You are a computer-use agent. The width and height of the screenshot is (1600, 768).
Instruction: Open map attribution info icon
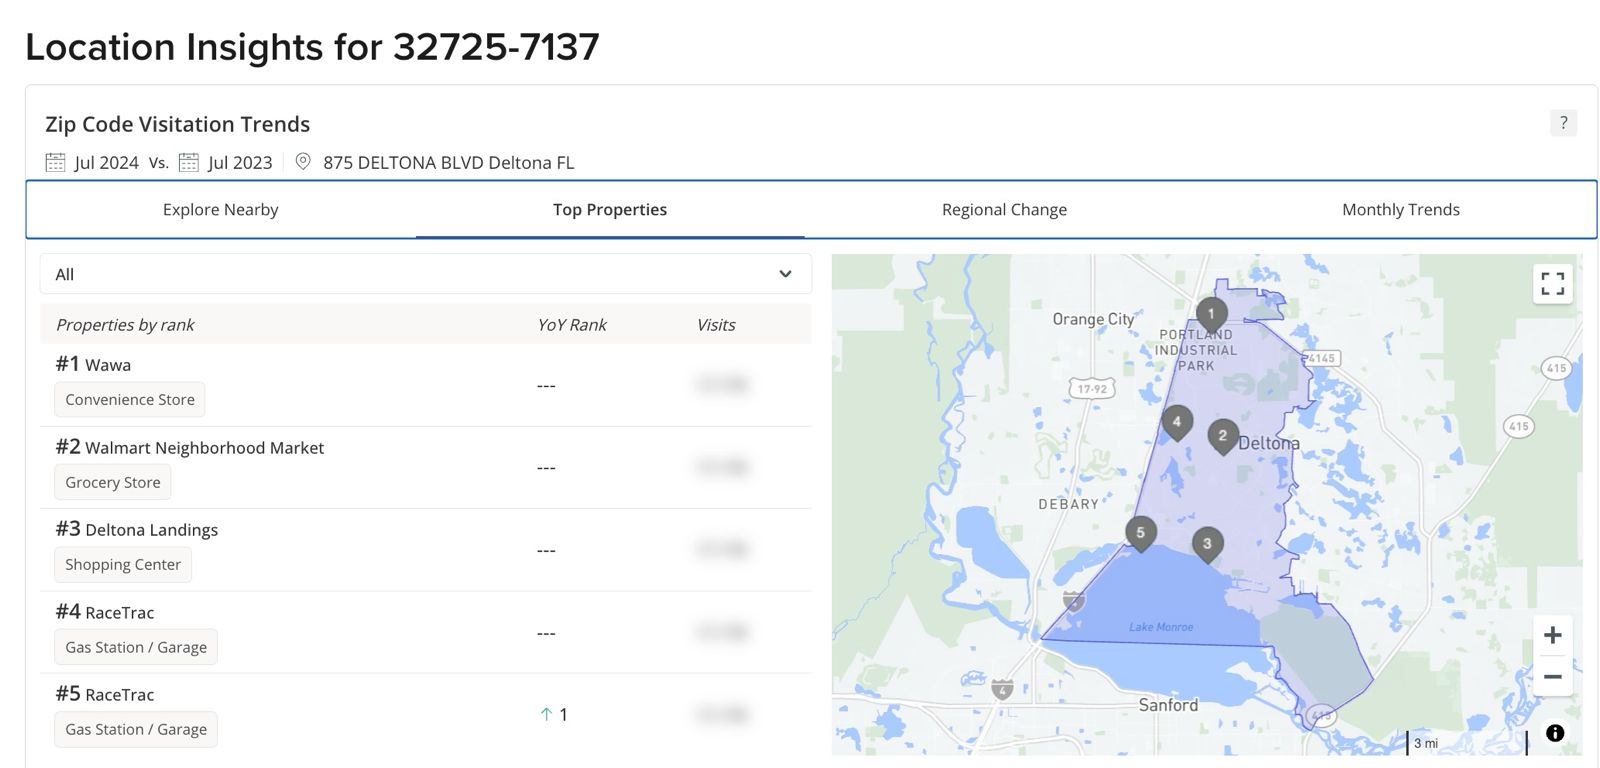(1555, 733)
